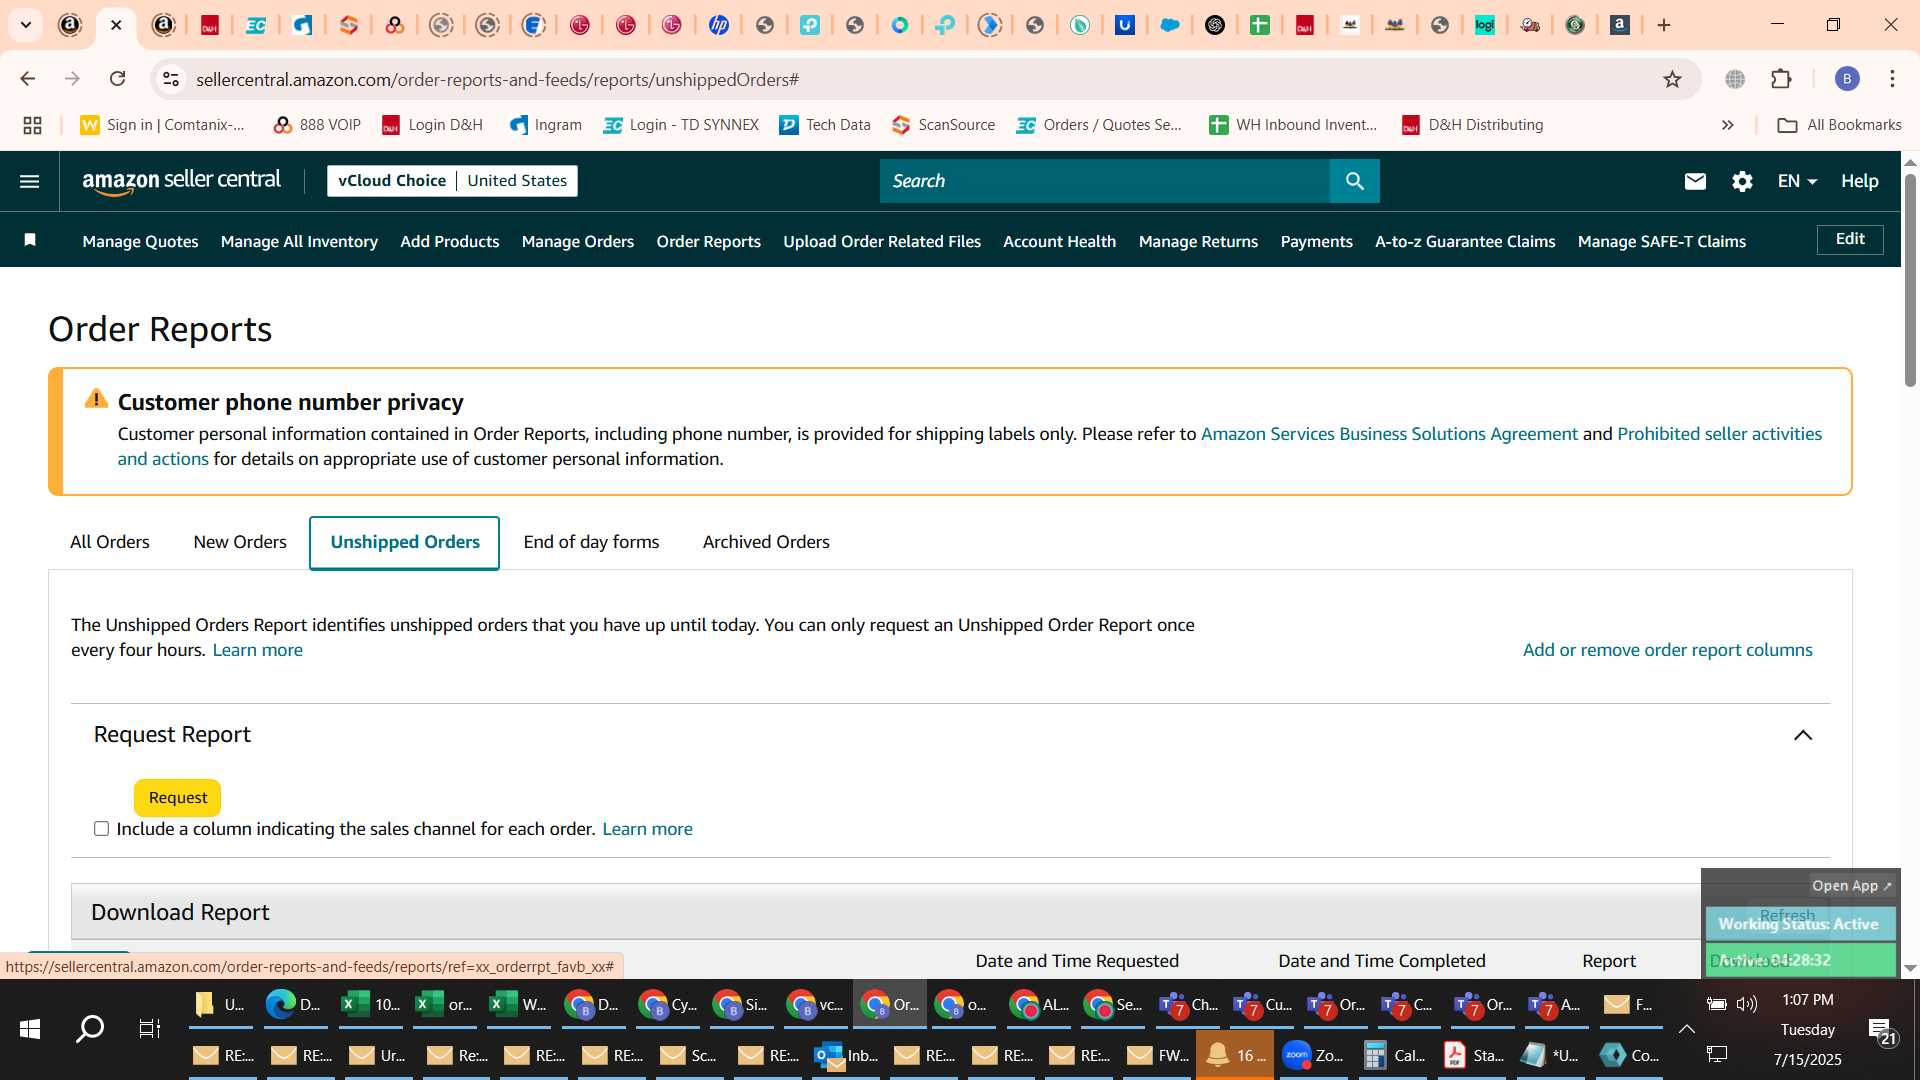Image resolution: width=1920 pixels, height=1080 pixels.
Task: Reload the page with the refresh icon
Action: (118, 79)
